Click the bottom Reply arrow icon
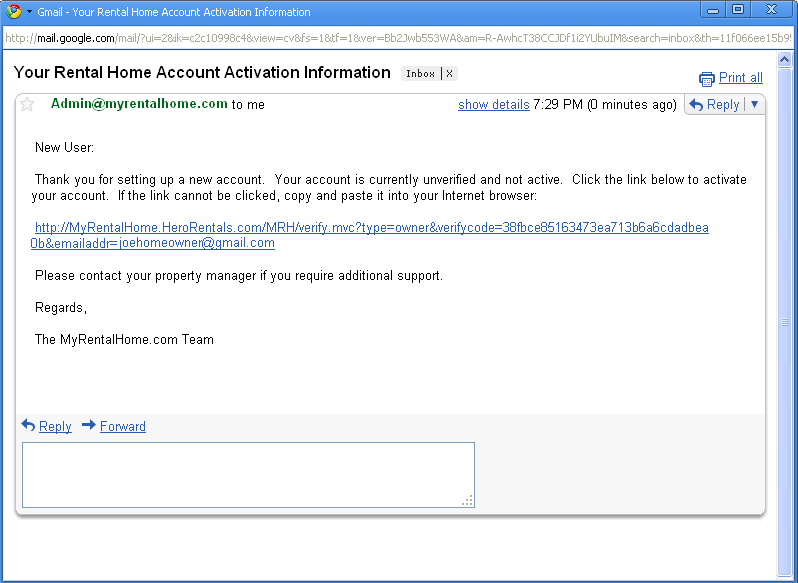Screen dimensions: 798x583 28,425
